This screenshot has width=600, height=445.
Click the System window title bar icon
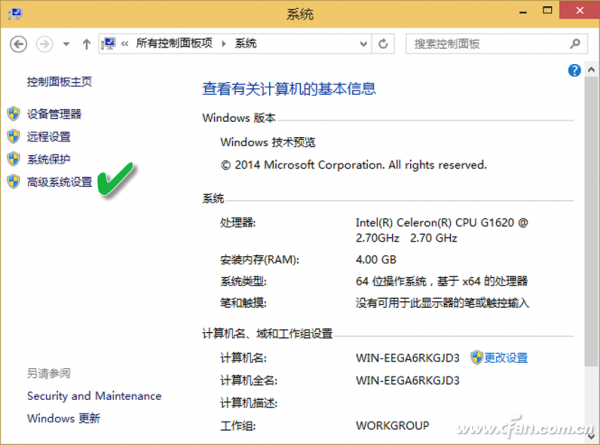coord(15,14)
